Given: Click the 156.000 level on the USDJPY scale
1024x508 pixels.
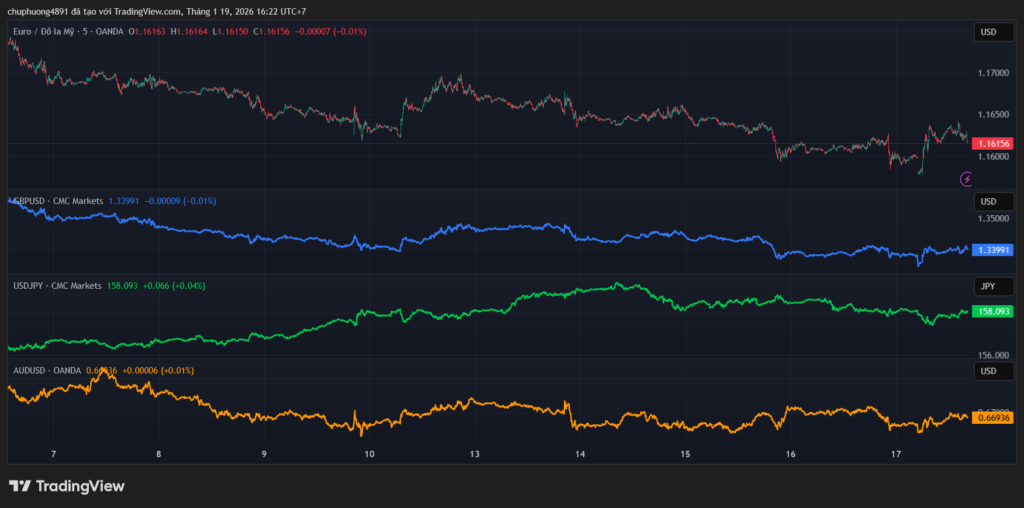Looking at the screenshot, I should point(993,355).
